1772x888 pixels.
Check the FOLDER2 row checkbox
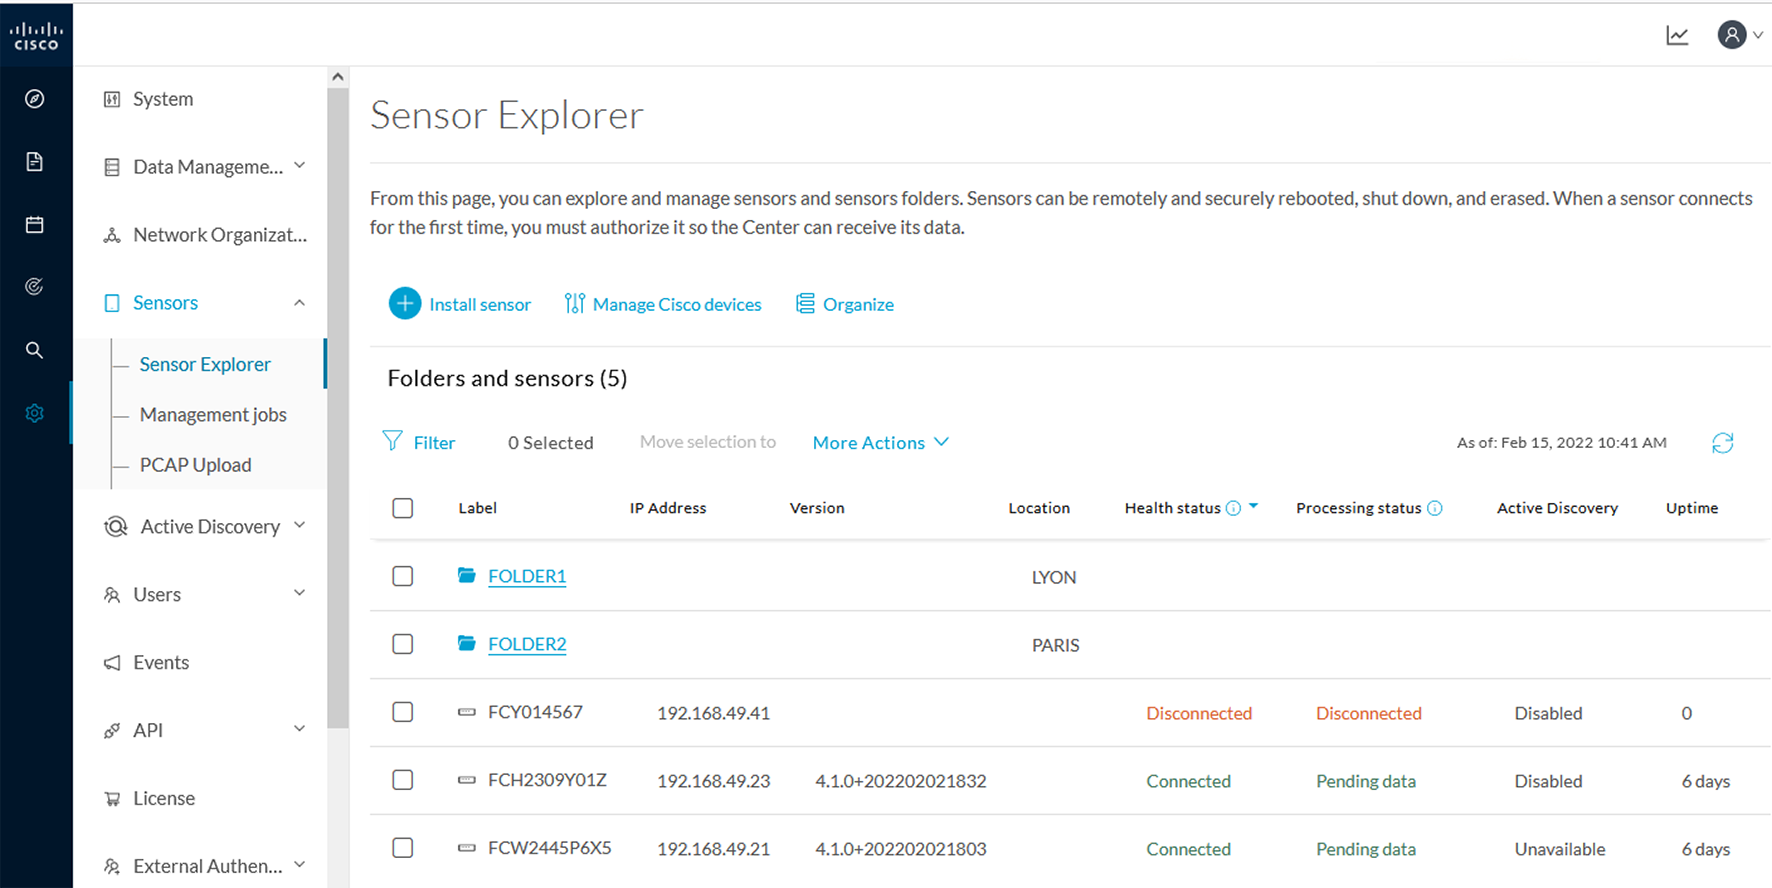403,644
